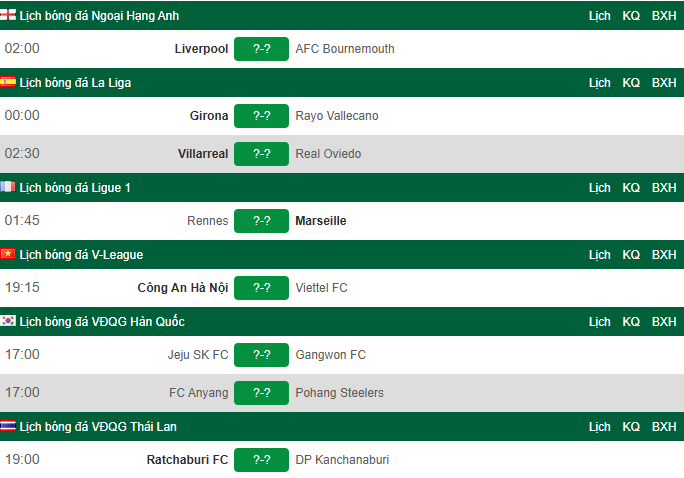
Task: Open Girona vs Rayo Vallecano score box
Action: click(x=261, y=116)
